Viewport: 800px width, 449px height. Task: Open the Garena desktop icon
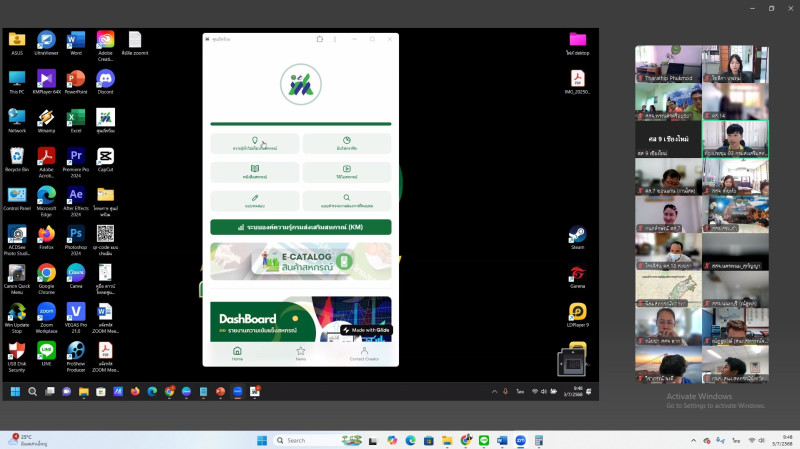pyautogui.click(x=577, y=276)
